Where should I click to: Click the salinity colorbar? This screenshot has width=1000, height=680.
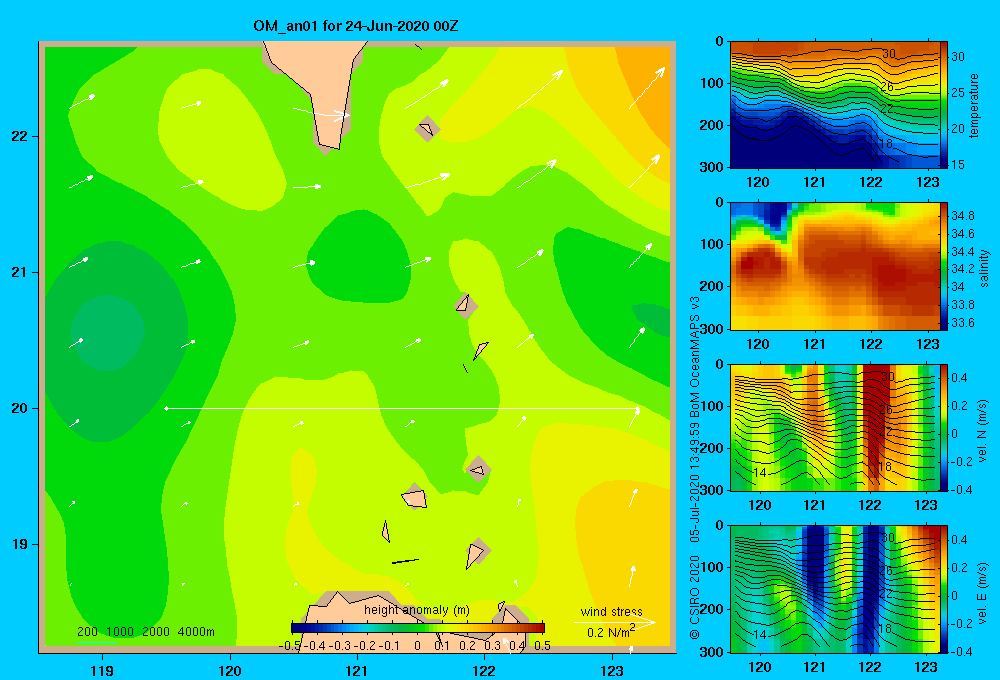pos(944,266)
